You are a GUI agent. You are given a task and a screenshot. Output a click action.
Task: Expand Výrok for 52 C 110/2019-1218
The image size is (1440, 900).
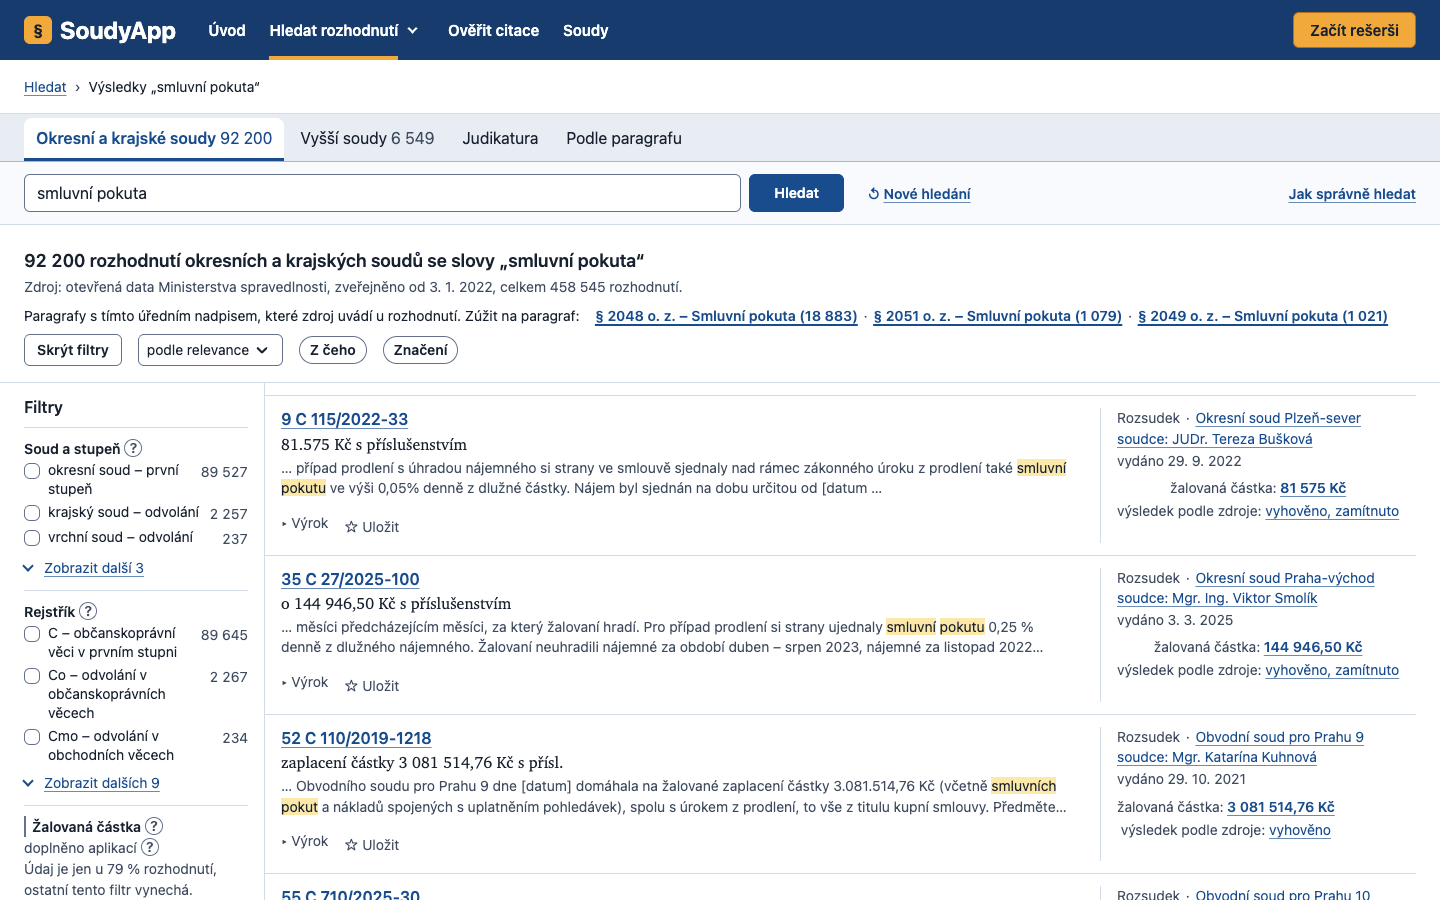coord(305,841)
